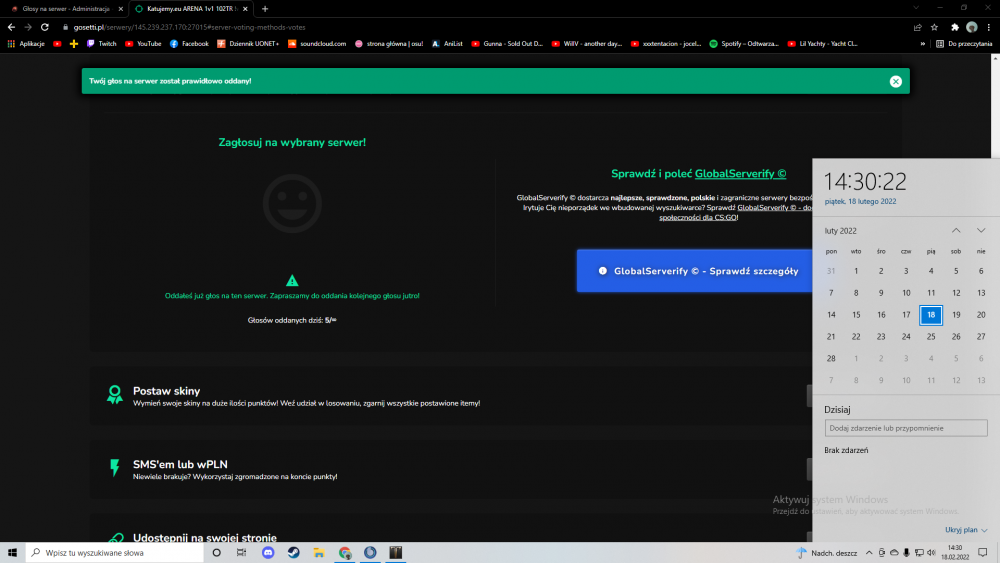Share this page via address bar icon
This screenshot has height=563, width=1000.
917,27
